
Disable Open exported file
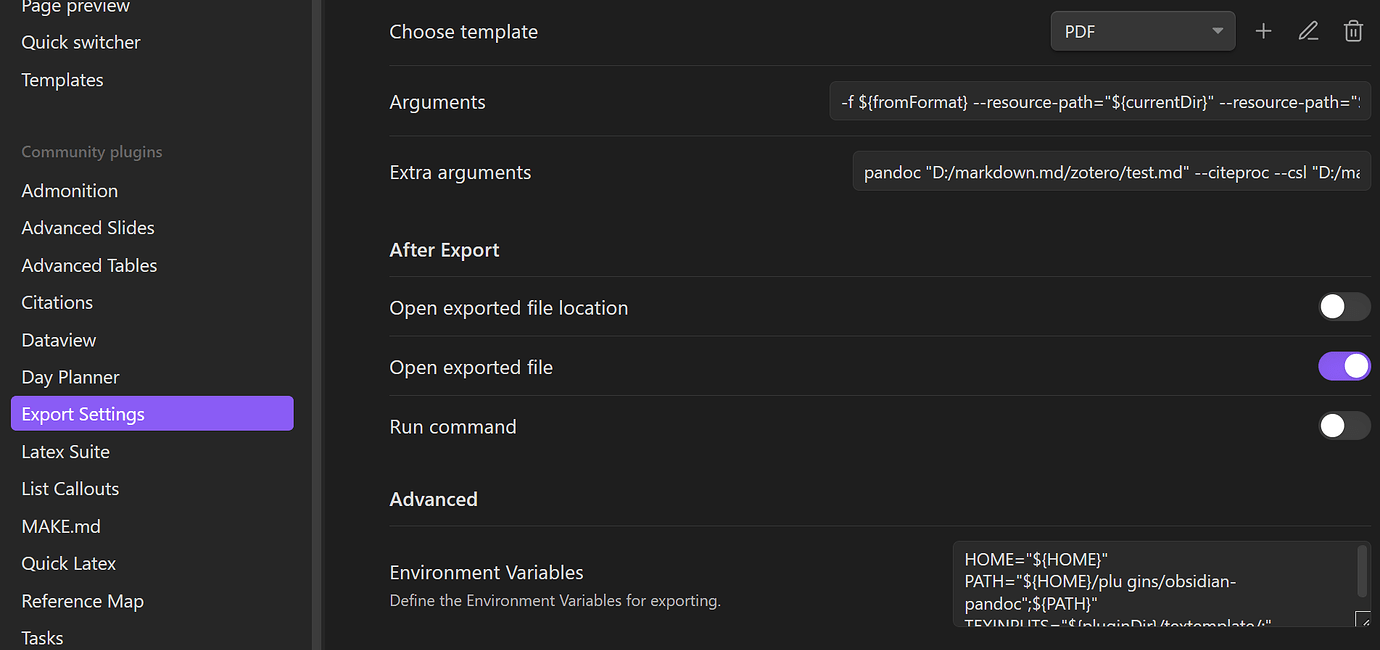(1344, 366)
